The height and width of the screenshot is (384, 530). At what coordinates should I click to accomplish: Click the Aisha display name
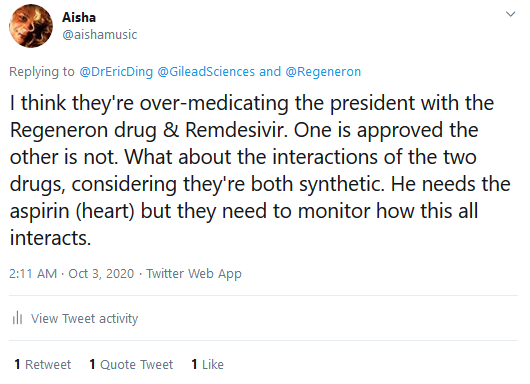(79, 17)
